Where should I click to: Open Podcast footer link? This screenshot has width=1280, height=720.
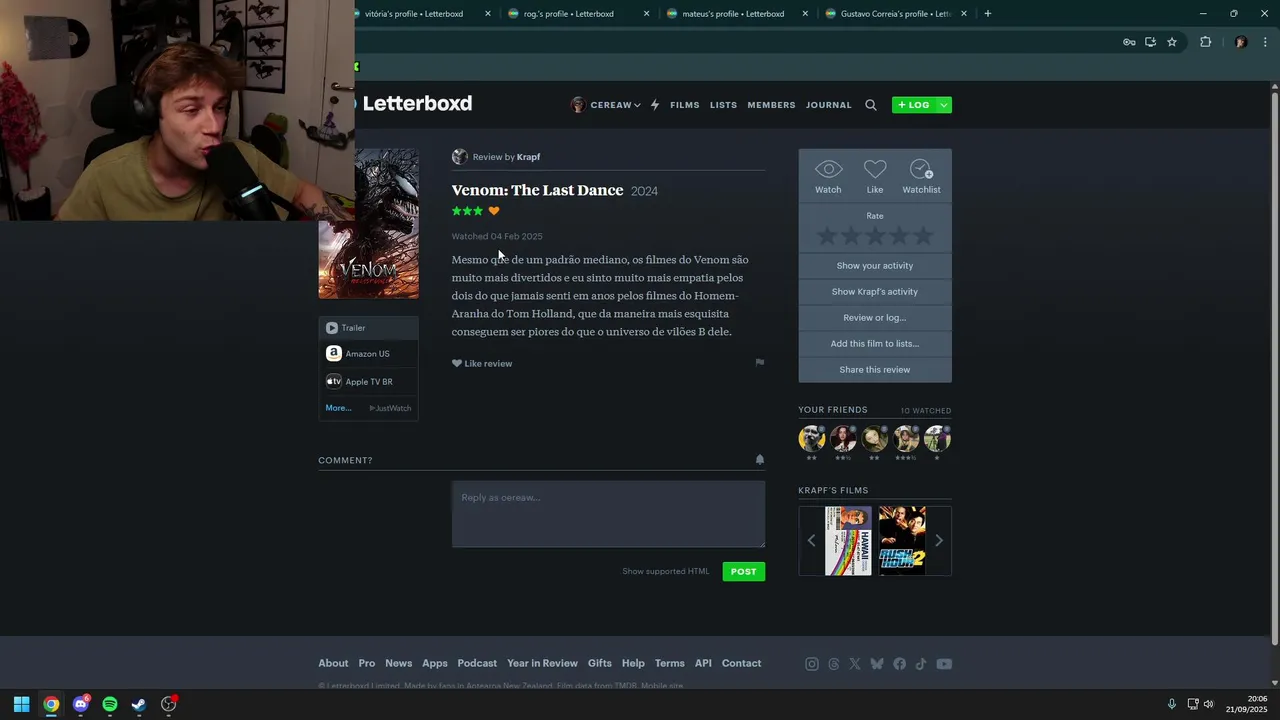point(477,663)
